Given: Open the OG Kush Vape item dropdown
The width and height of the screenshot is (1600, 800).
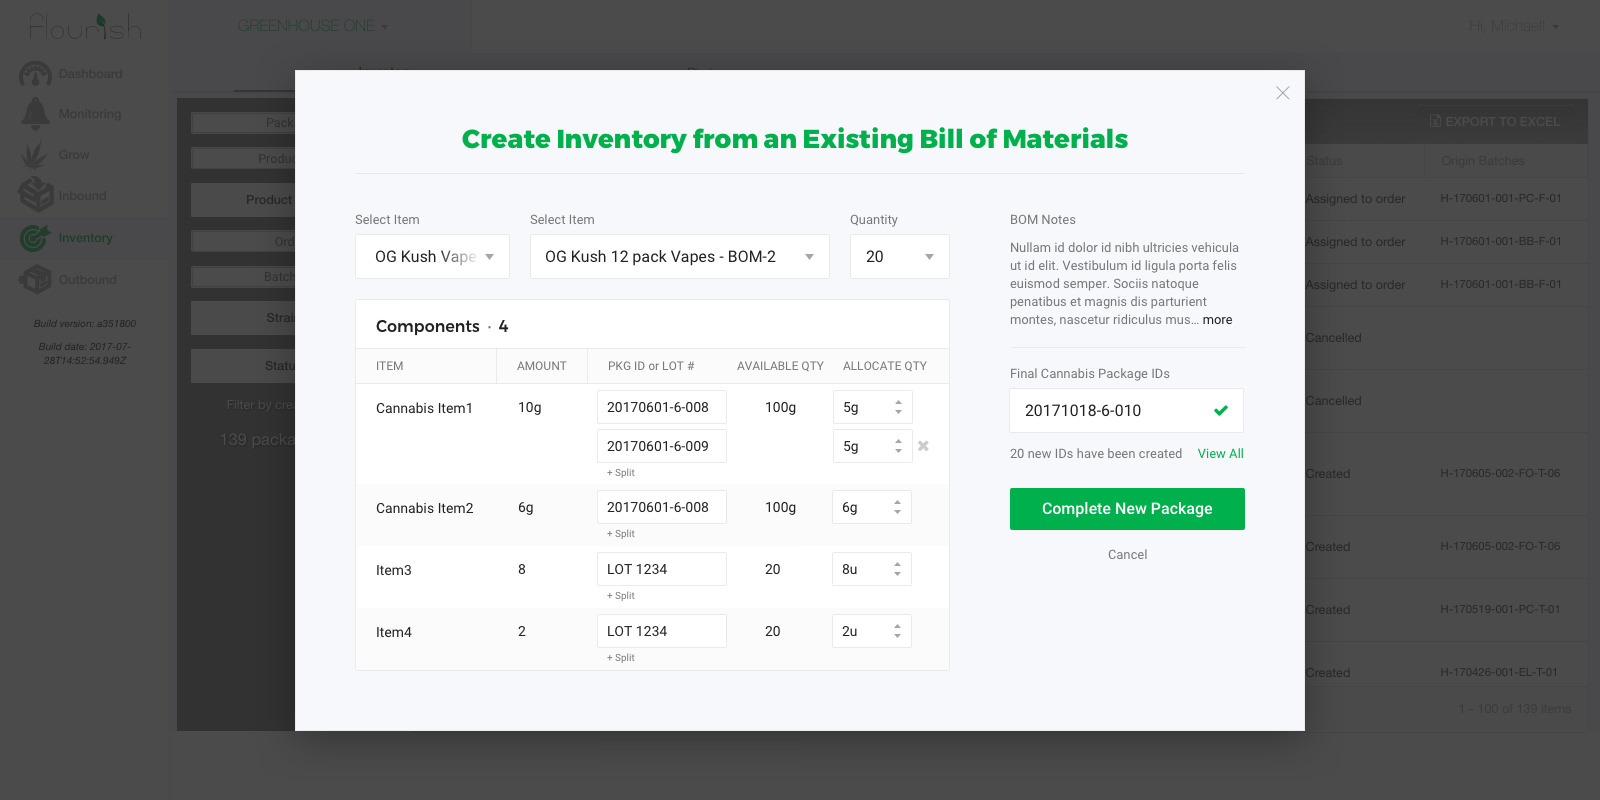Looking at the screenshot, I should click(432, 257).
